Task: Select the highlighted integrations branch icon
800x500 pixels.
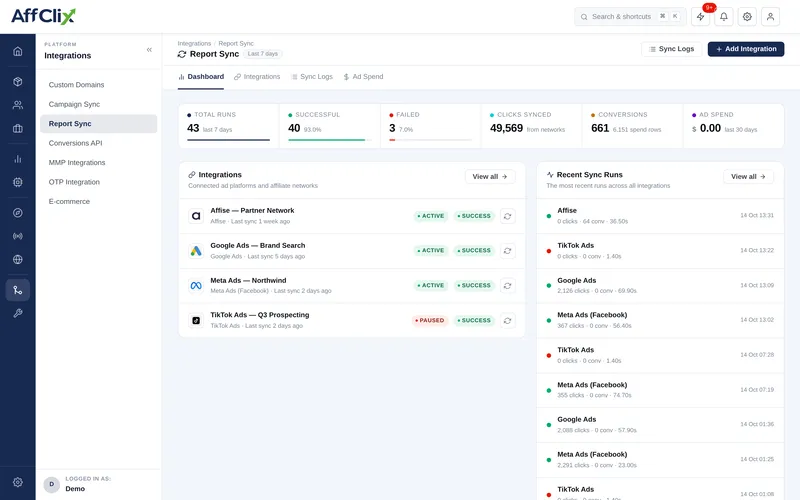Action: coord(17,290)
